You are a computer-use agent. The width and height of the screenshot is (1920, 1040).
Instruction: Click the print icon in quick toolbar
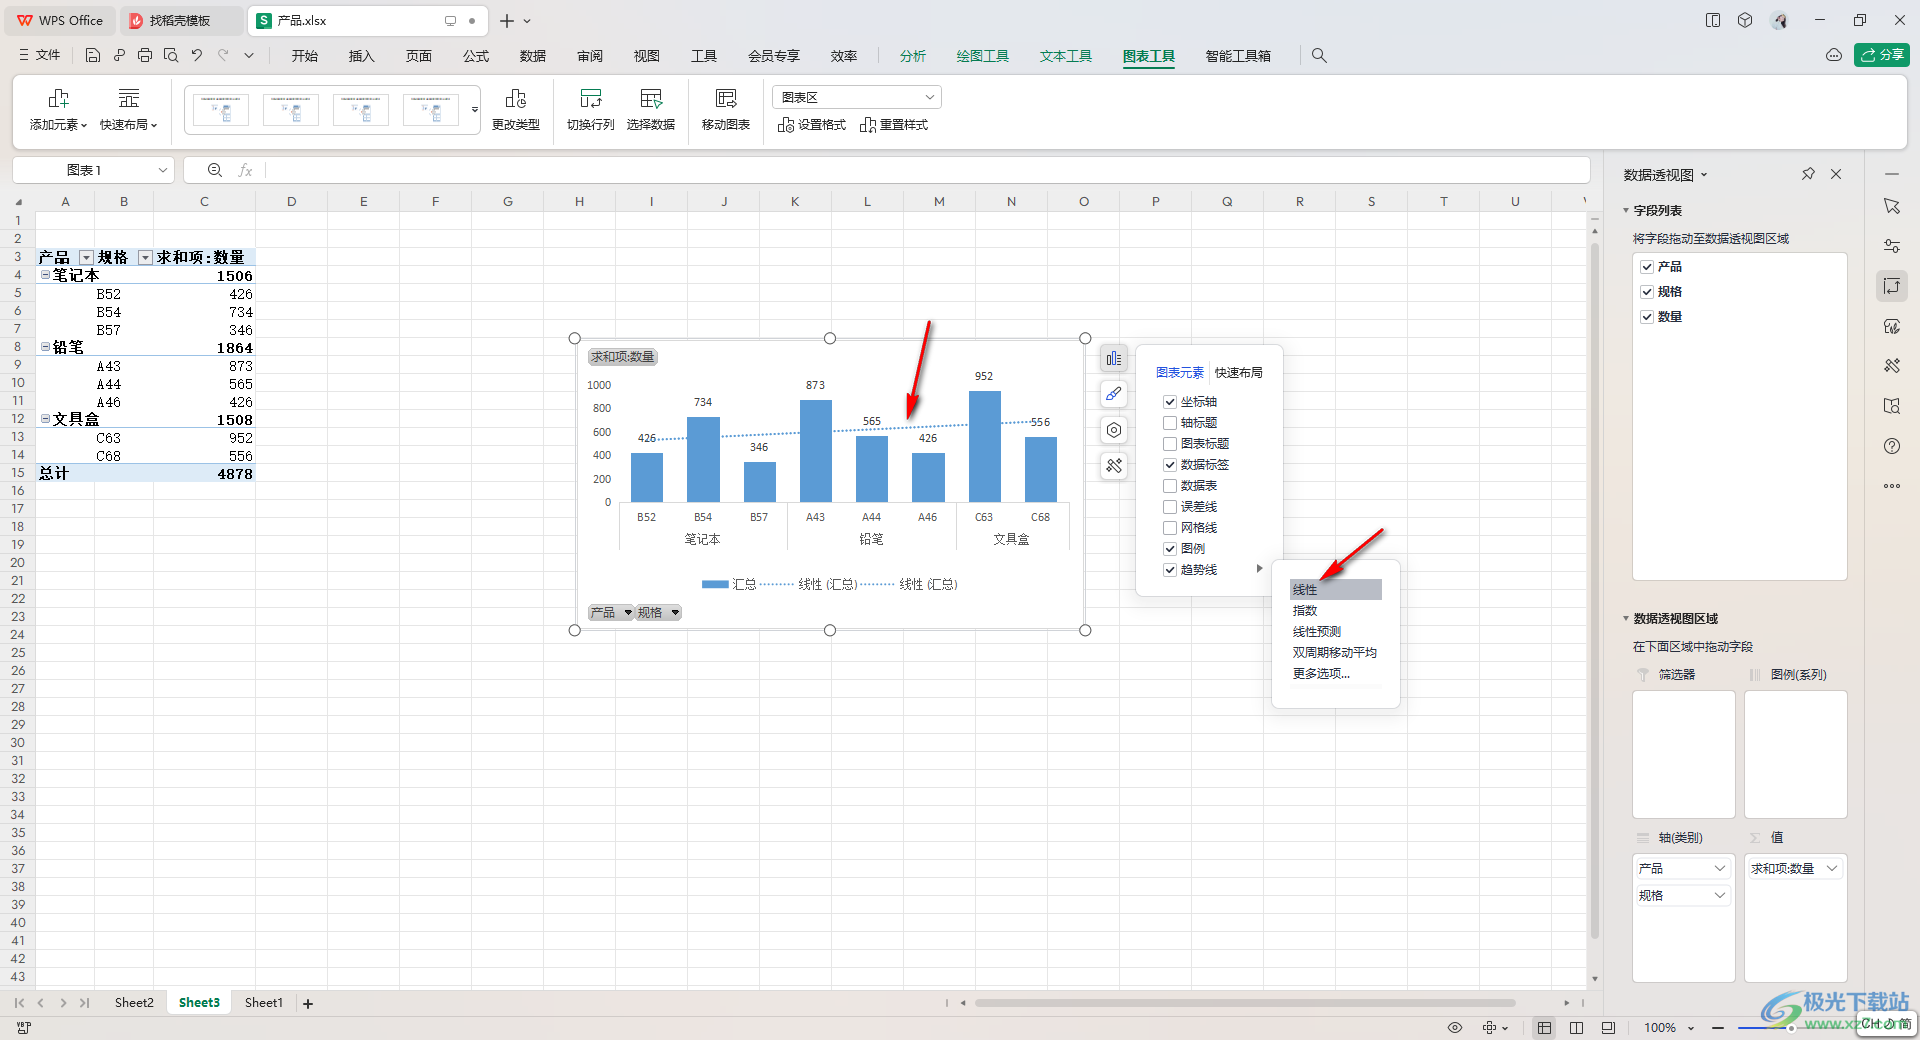pos(145,56)
